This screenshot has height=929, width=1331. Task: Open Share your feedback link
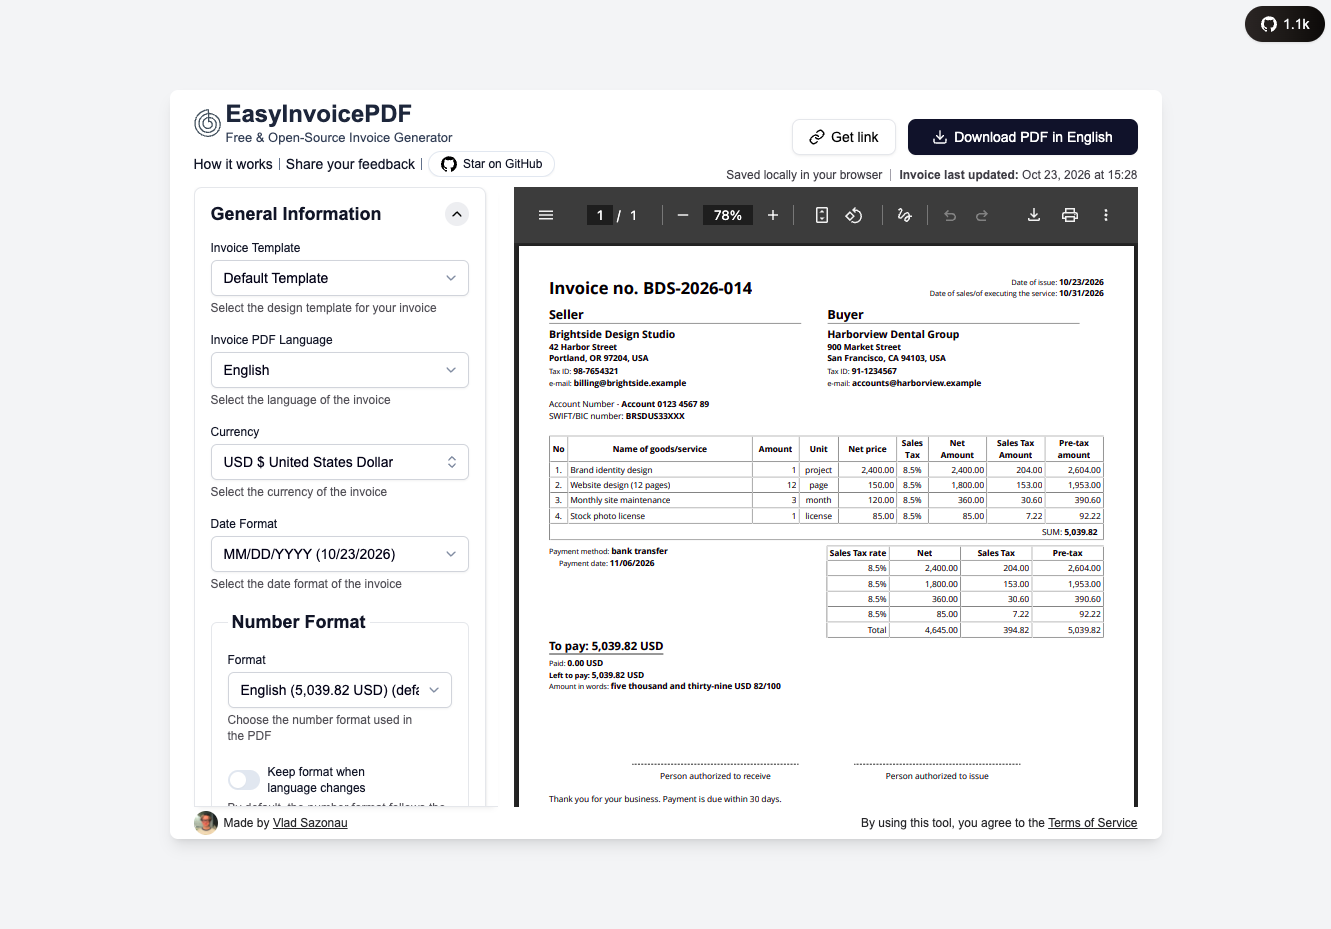[350, 164]
